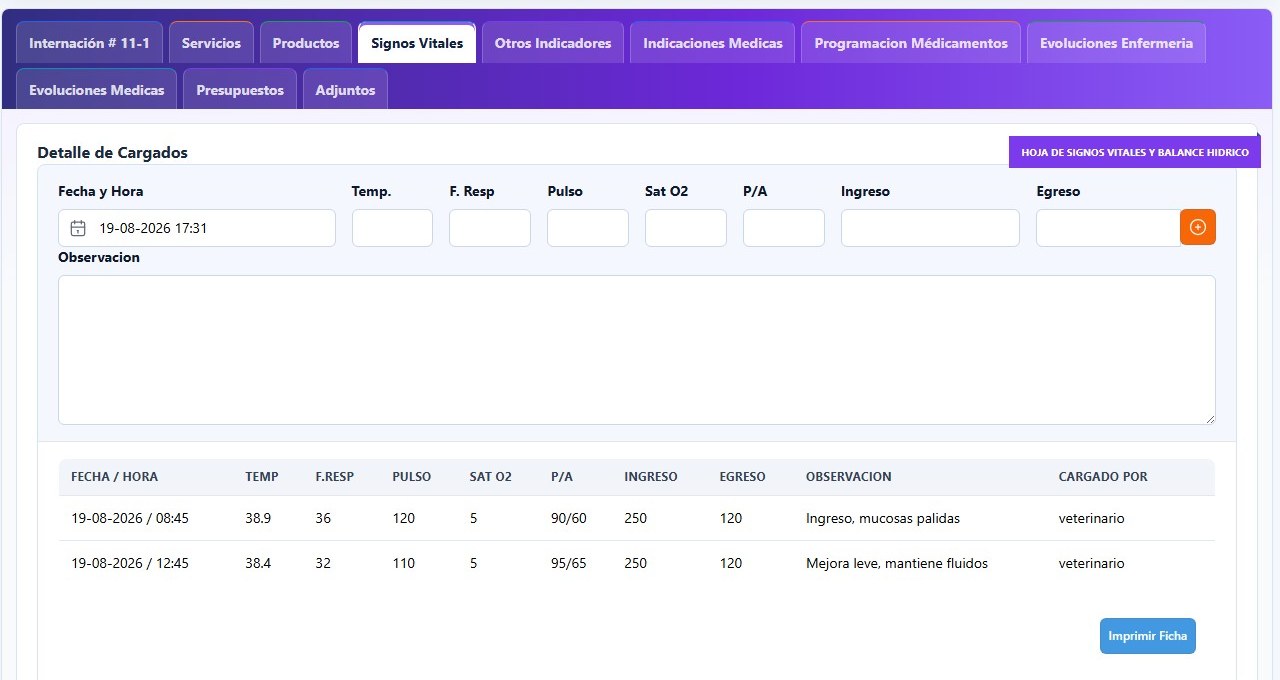Open Programacion Médicamentos tab
This screenshot has height=680, width=1280.
[x=911, y=43]
